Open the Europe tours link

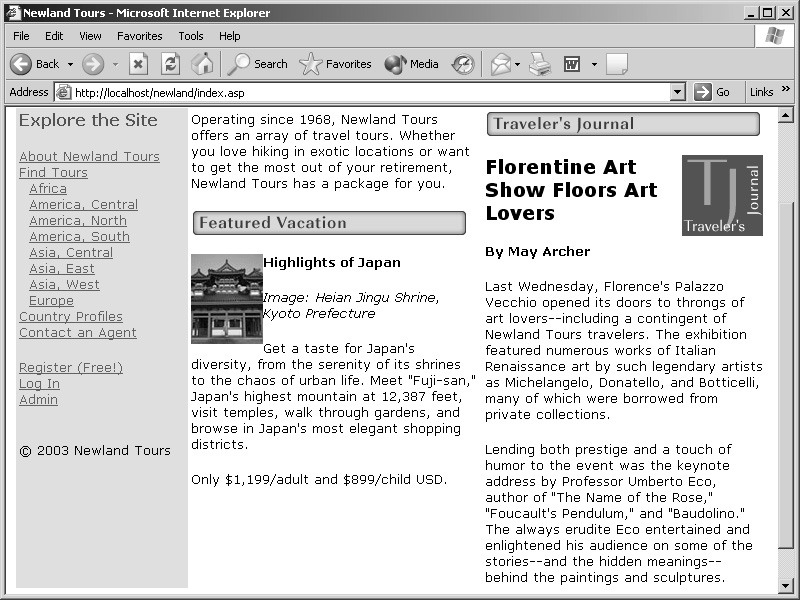[52, 301]
